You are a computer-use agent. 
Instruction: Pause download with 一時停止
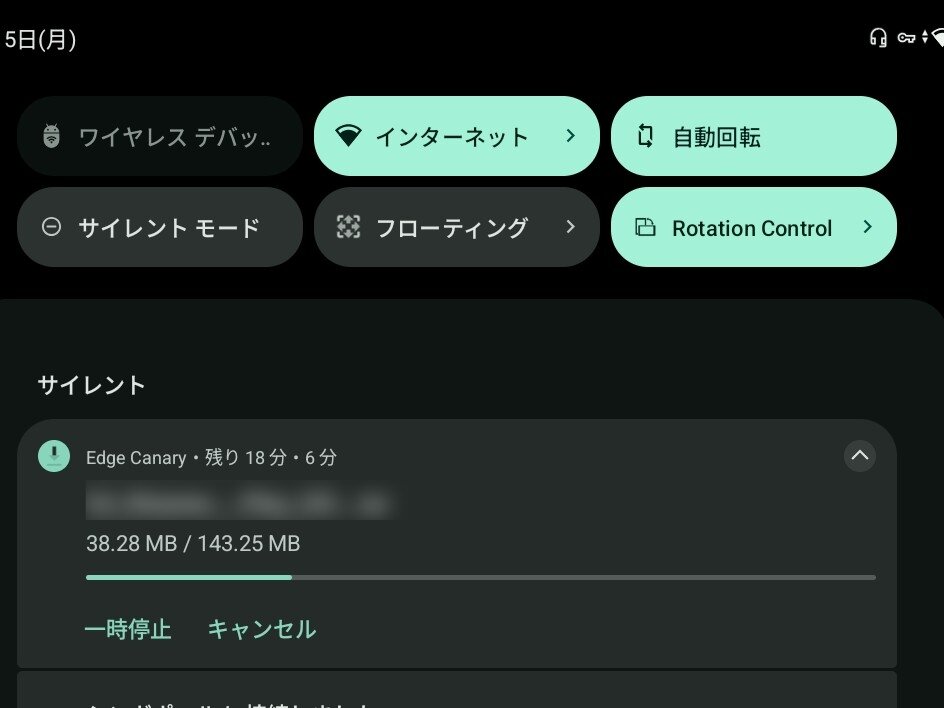(128, 629)
